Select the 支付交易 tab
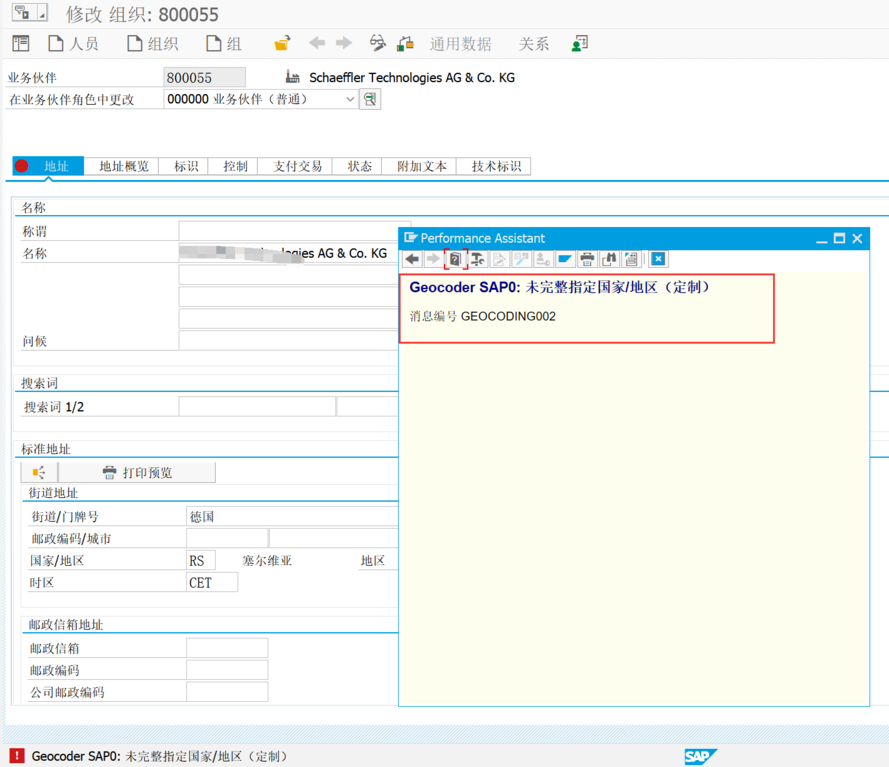The height and width of the screenshot is (767, 889). point(297,166)
